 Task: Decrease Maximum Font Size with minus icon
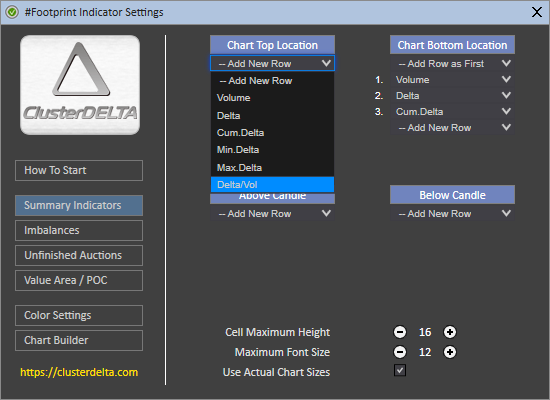point(400,352)
